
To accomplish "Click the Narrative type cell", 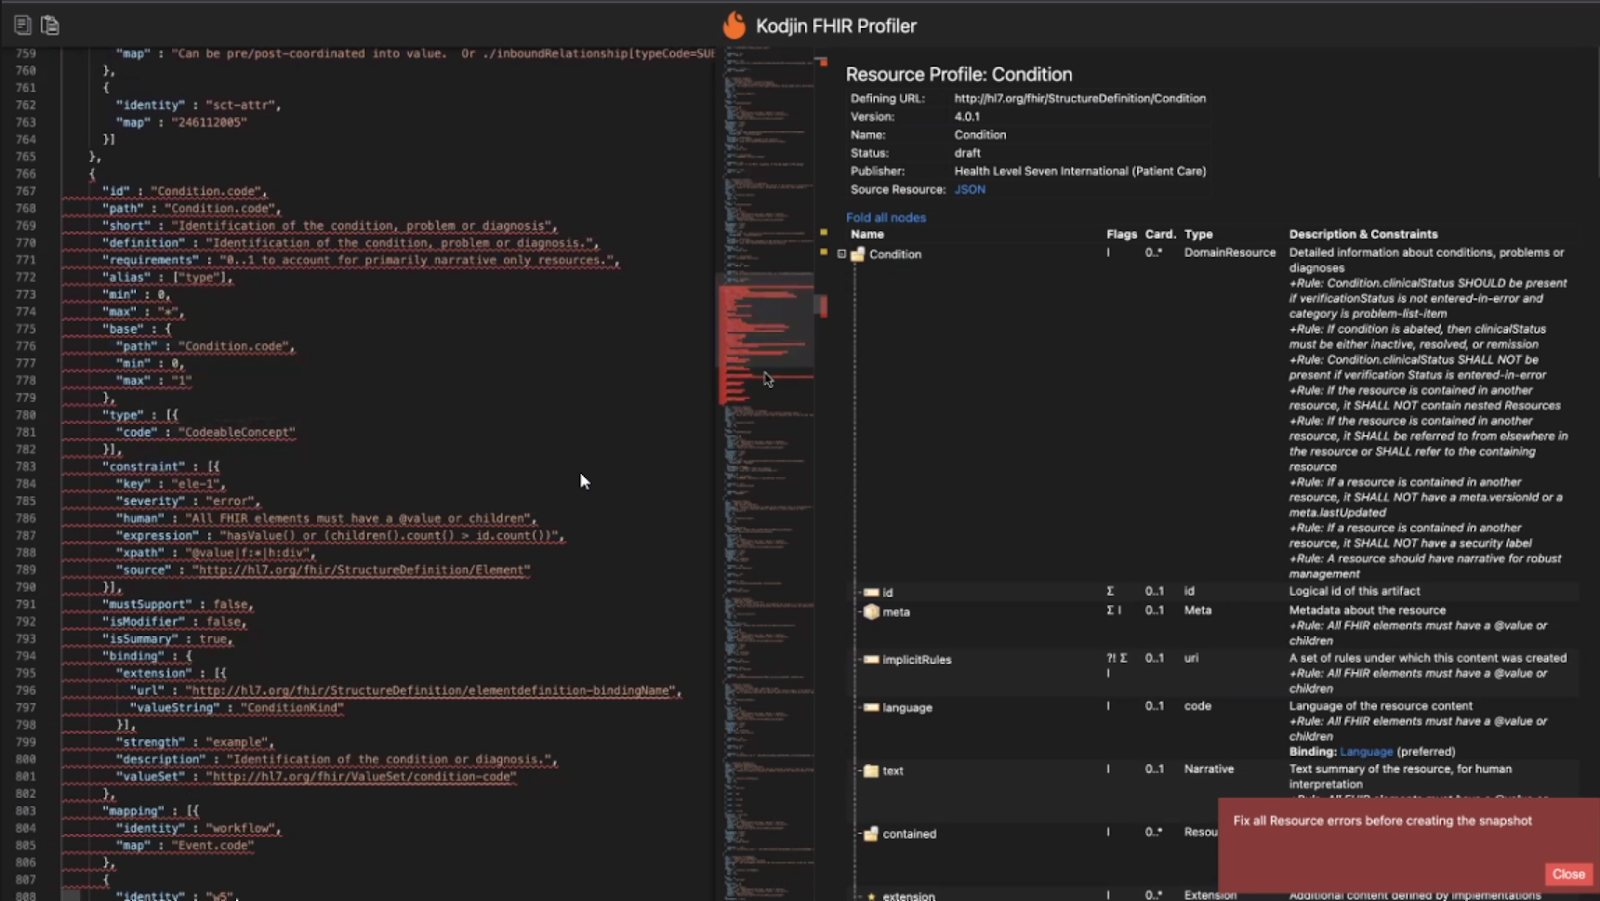I will click(1209, 769).
